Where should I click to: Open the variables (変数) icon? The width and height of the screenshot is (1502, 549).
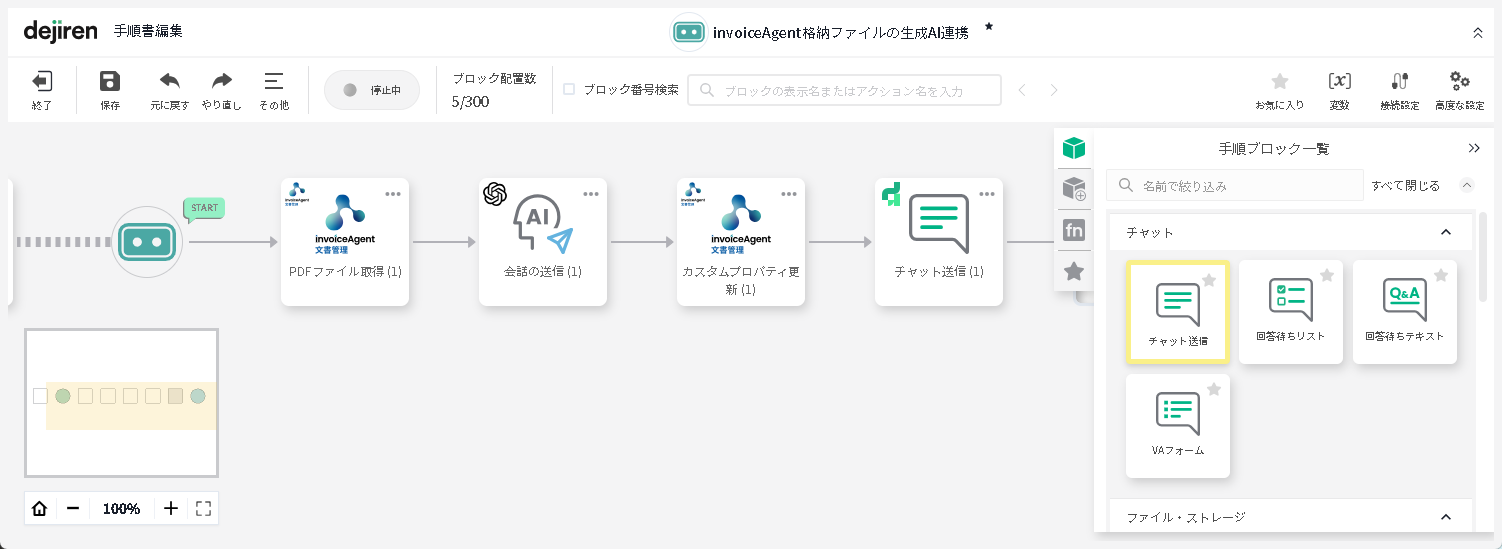tap(1339, 82)
